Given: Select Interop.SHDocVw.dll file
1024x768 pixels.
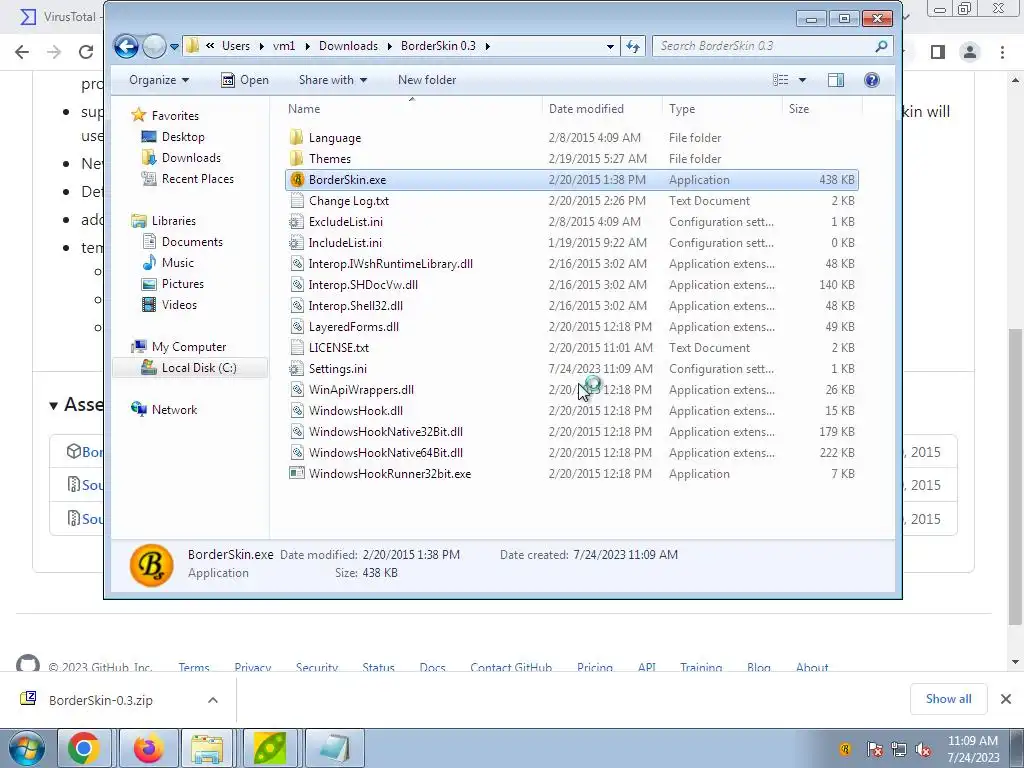Looking at the screenshot, I should click(363, 285).
